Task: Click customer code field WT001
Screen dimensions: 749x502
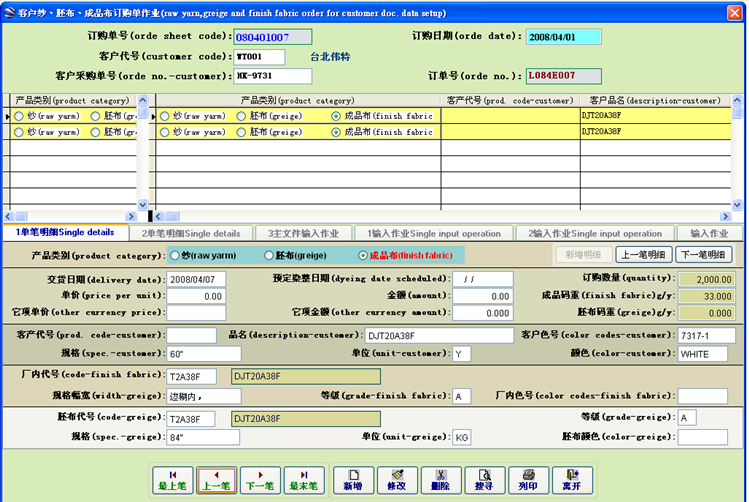Action: [x=259, y=57]
